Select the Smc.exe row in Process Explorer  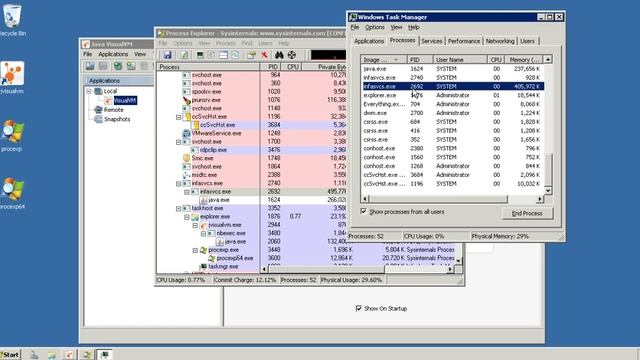pos(202,158)
